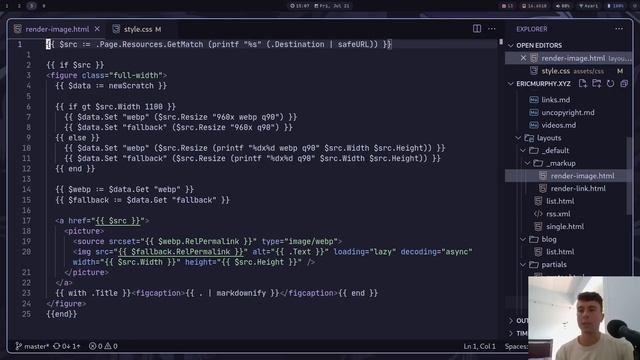
Task: Open list.html under _default folder
Action: tap(560, 201)
